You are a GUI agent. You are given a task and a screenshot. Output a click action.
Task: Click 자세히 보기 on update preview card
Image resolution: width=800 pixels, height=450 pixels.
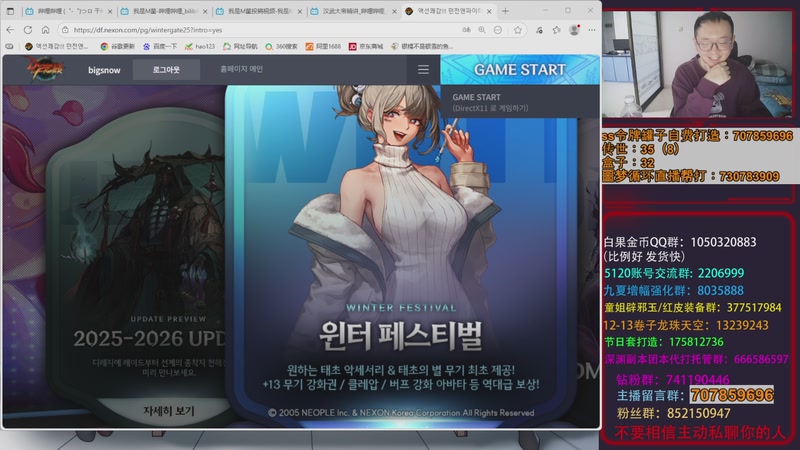tap(168, 411)
